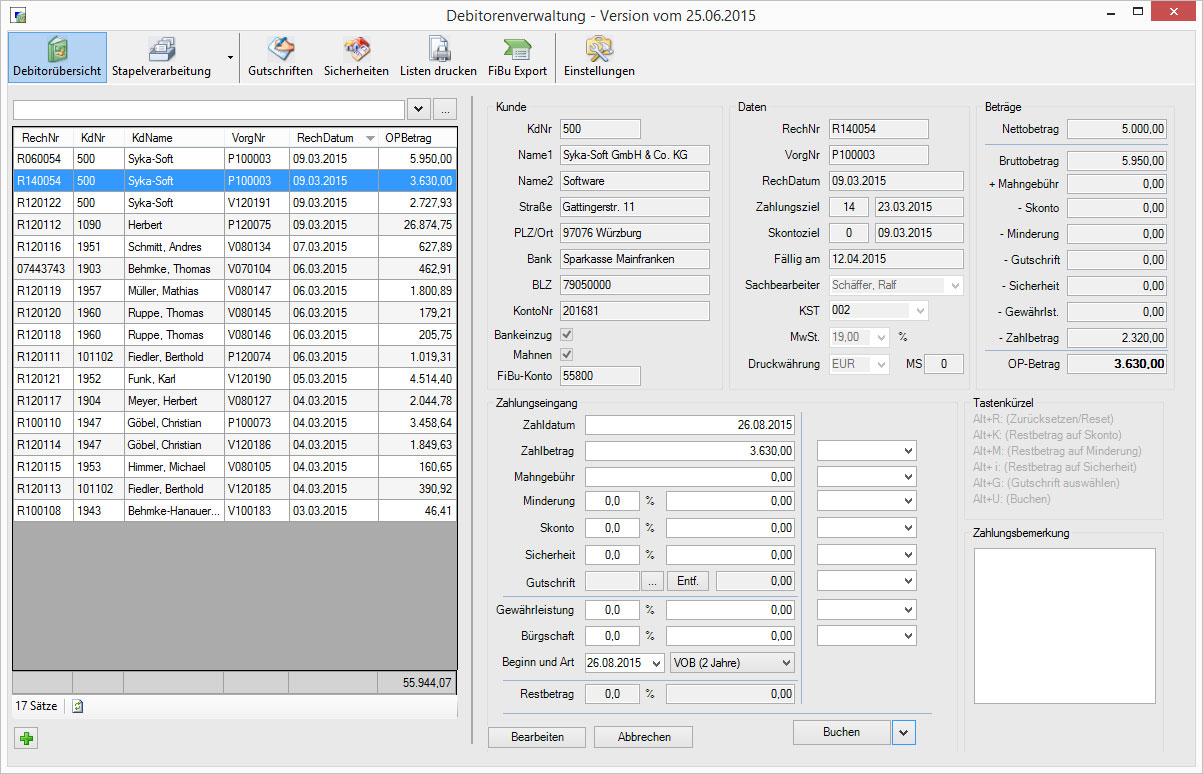Click the refresh icon beside 17 Sätze

(x=78, y=706)
